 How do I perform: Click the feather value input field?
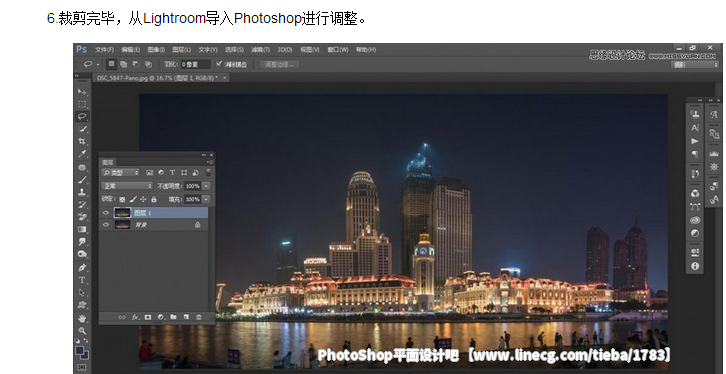pos(195,64)
